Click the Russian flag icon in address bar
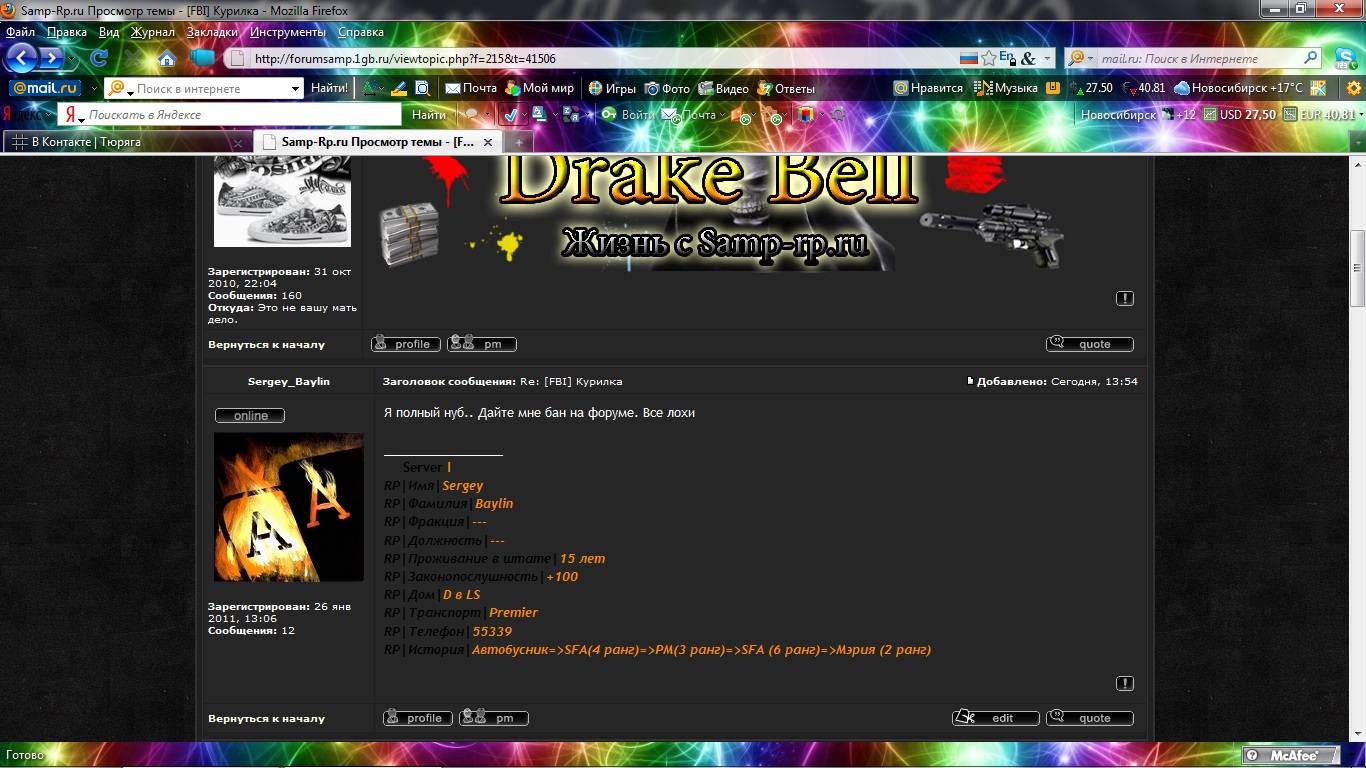 click(968, 59)
